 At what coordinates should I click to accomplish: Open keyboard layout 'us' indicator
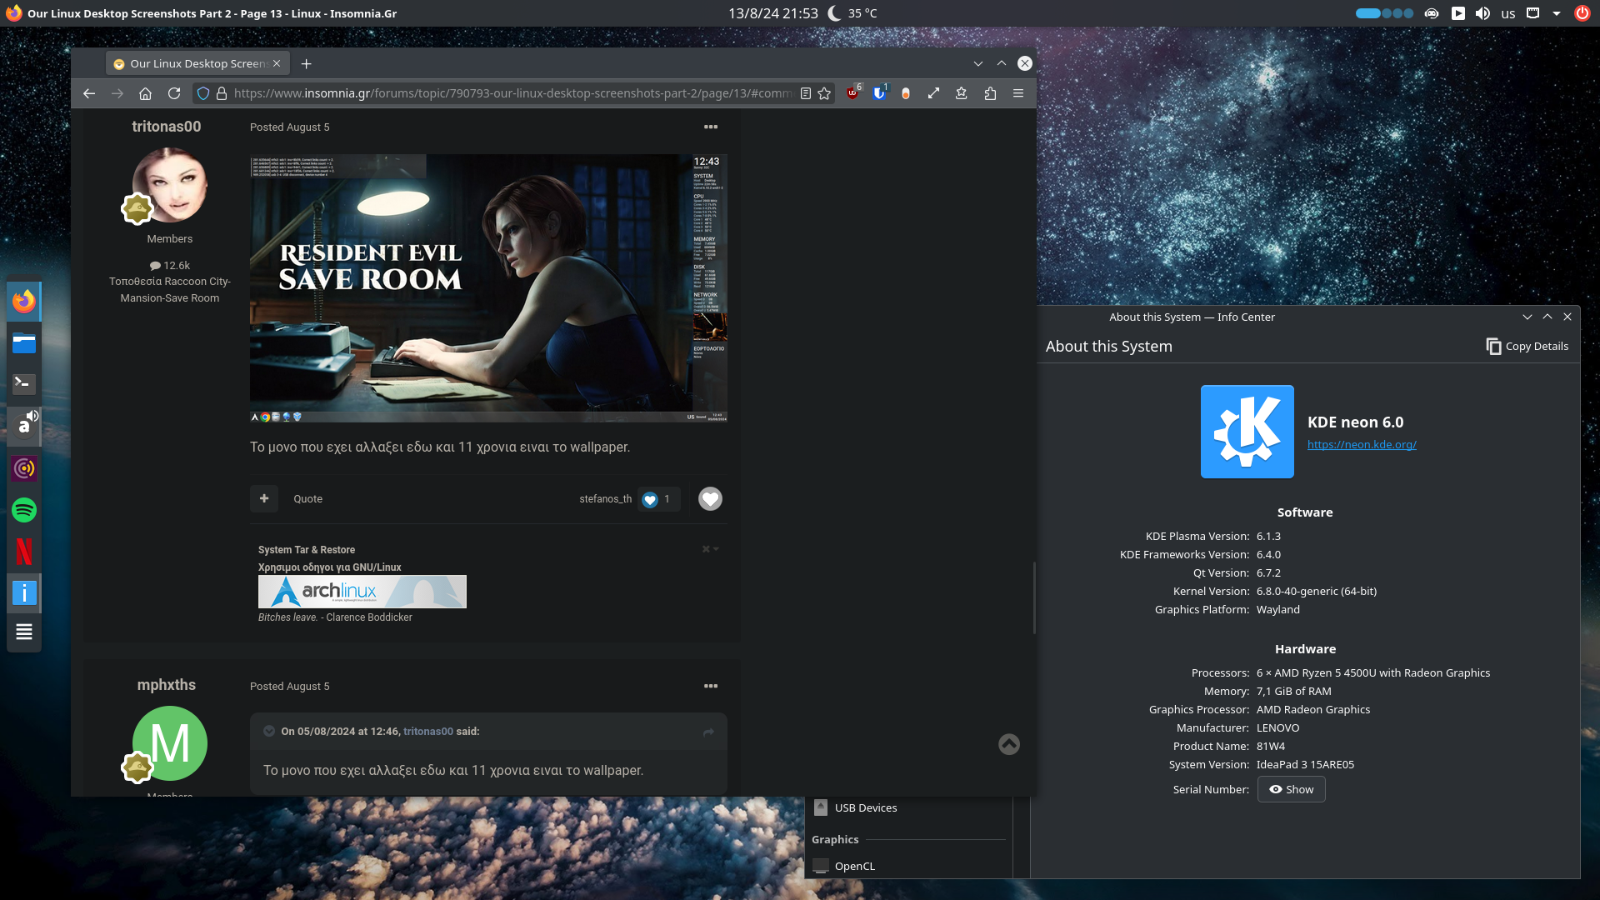[x=1508, y=13]
